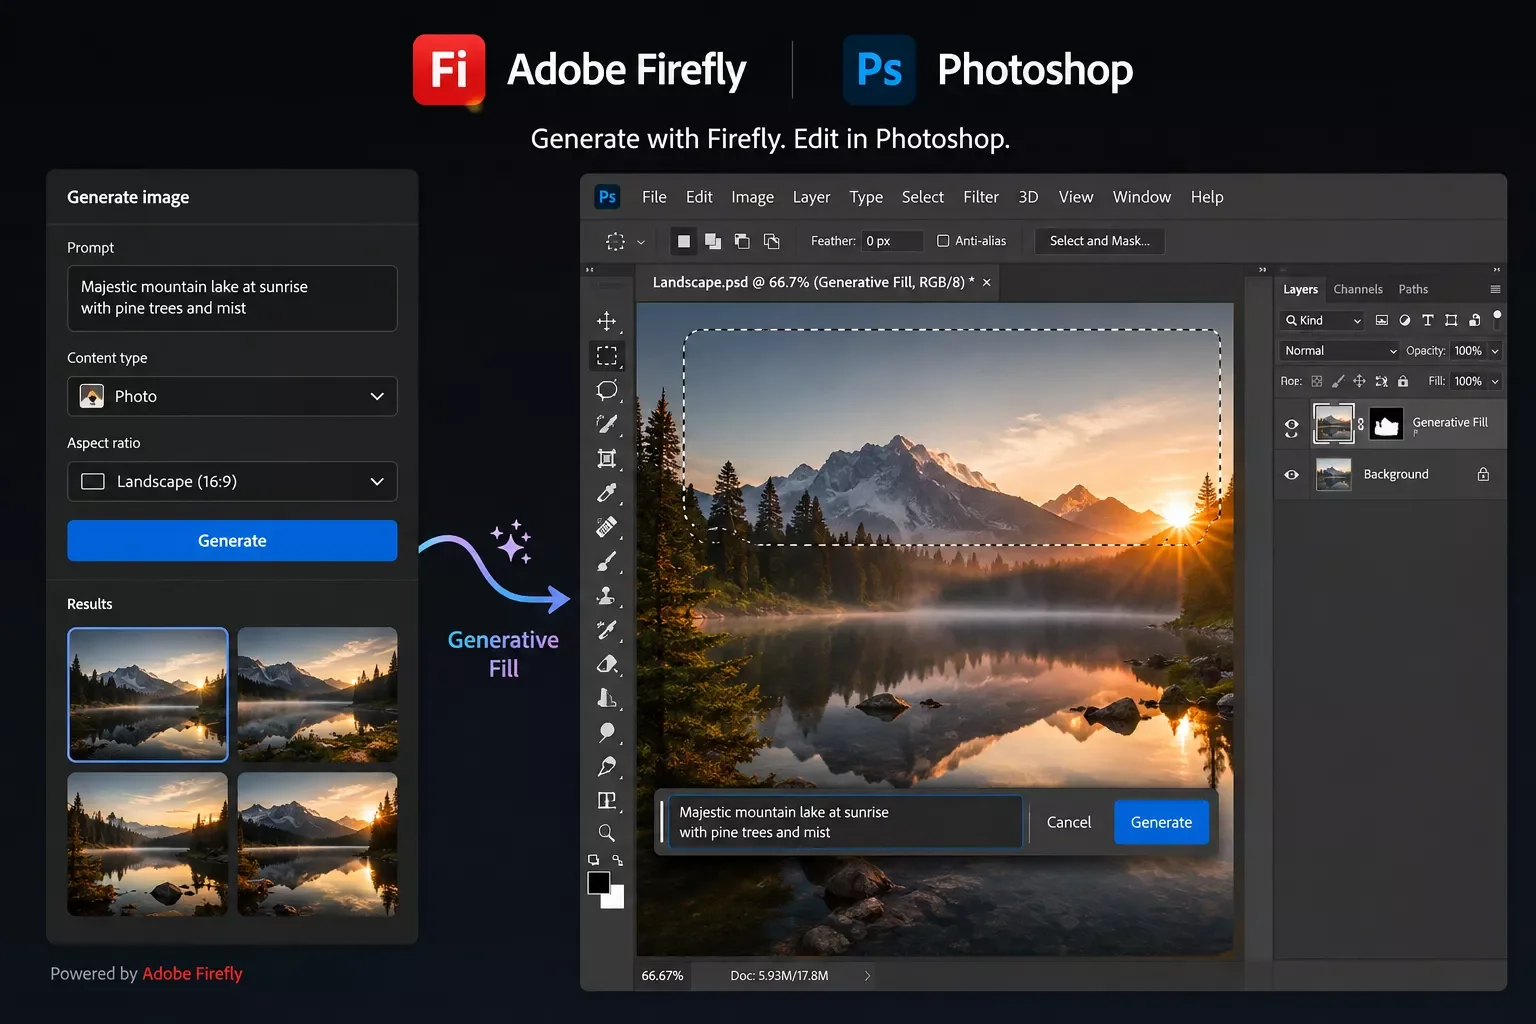Click the layer mask thumbnail
The height and width of the screenshot is (1024, 1536).
[x=1386, y=424]
